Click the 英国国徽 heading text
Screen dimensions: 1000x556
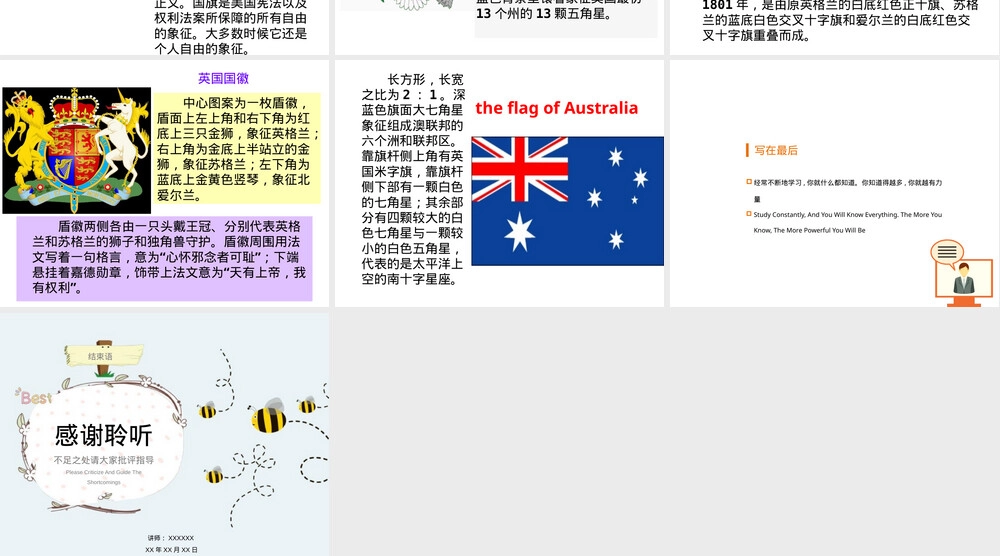[223, 78]
